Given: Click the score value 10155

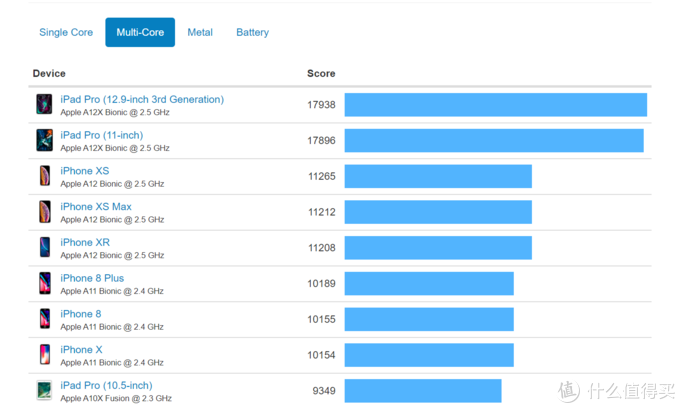Looking at the screenshot, I should [x=321, y=320].
